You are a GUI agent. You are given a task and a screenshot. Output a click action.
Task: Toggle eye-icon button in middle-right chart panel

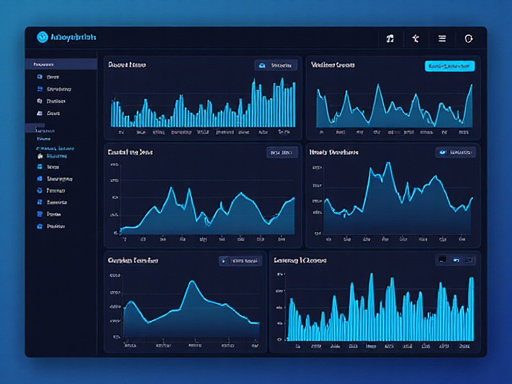click(455, 152)
